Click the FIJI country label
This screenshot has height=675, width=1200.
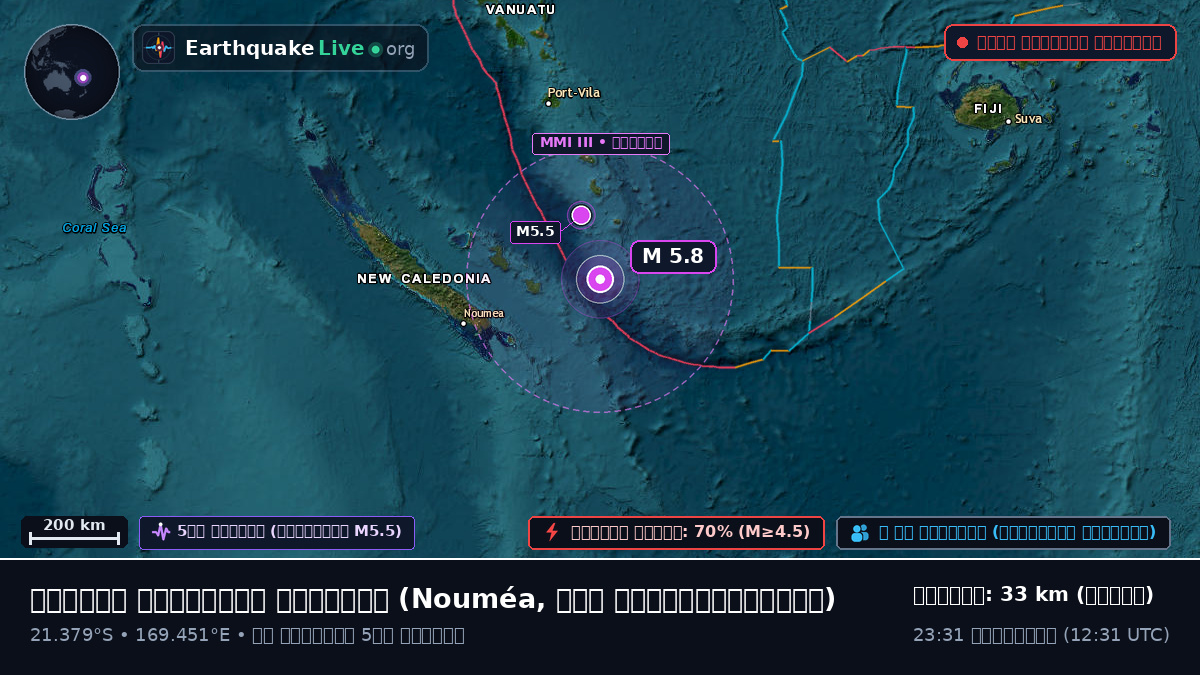(x=988, y=108)
